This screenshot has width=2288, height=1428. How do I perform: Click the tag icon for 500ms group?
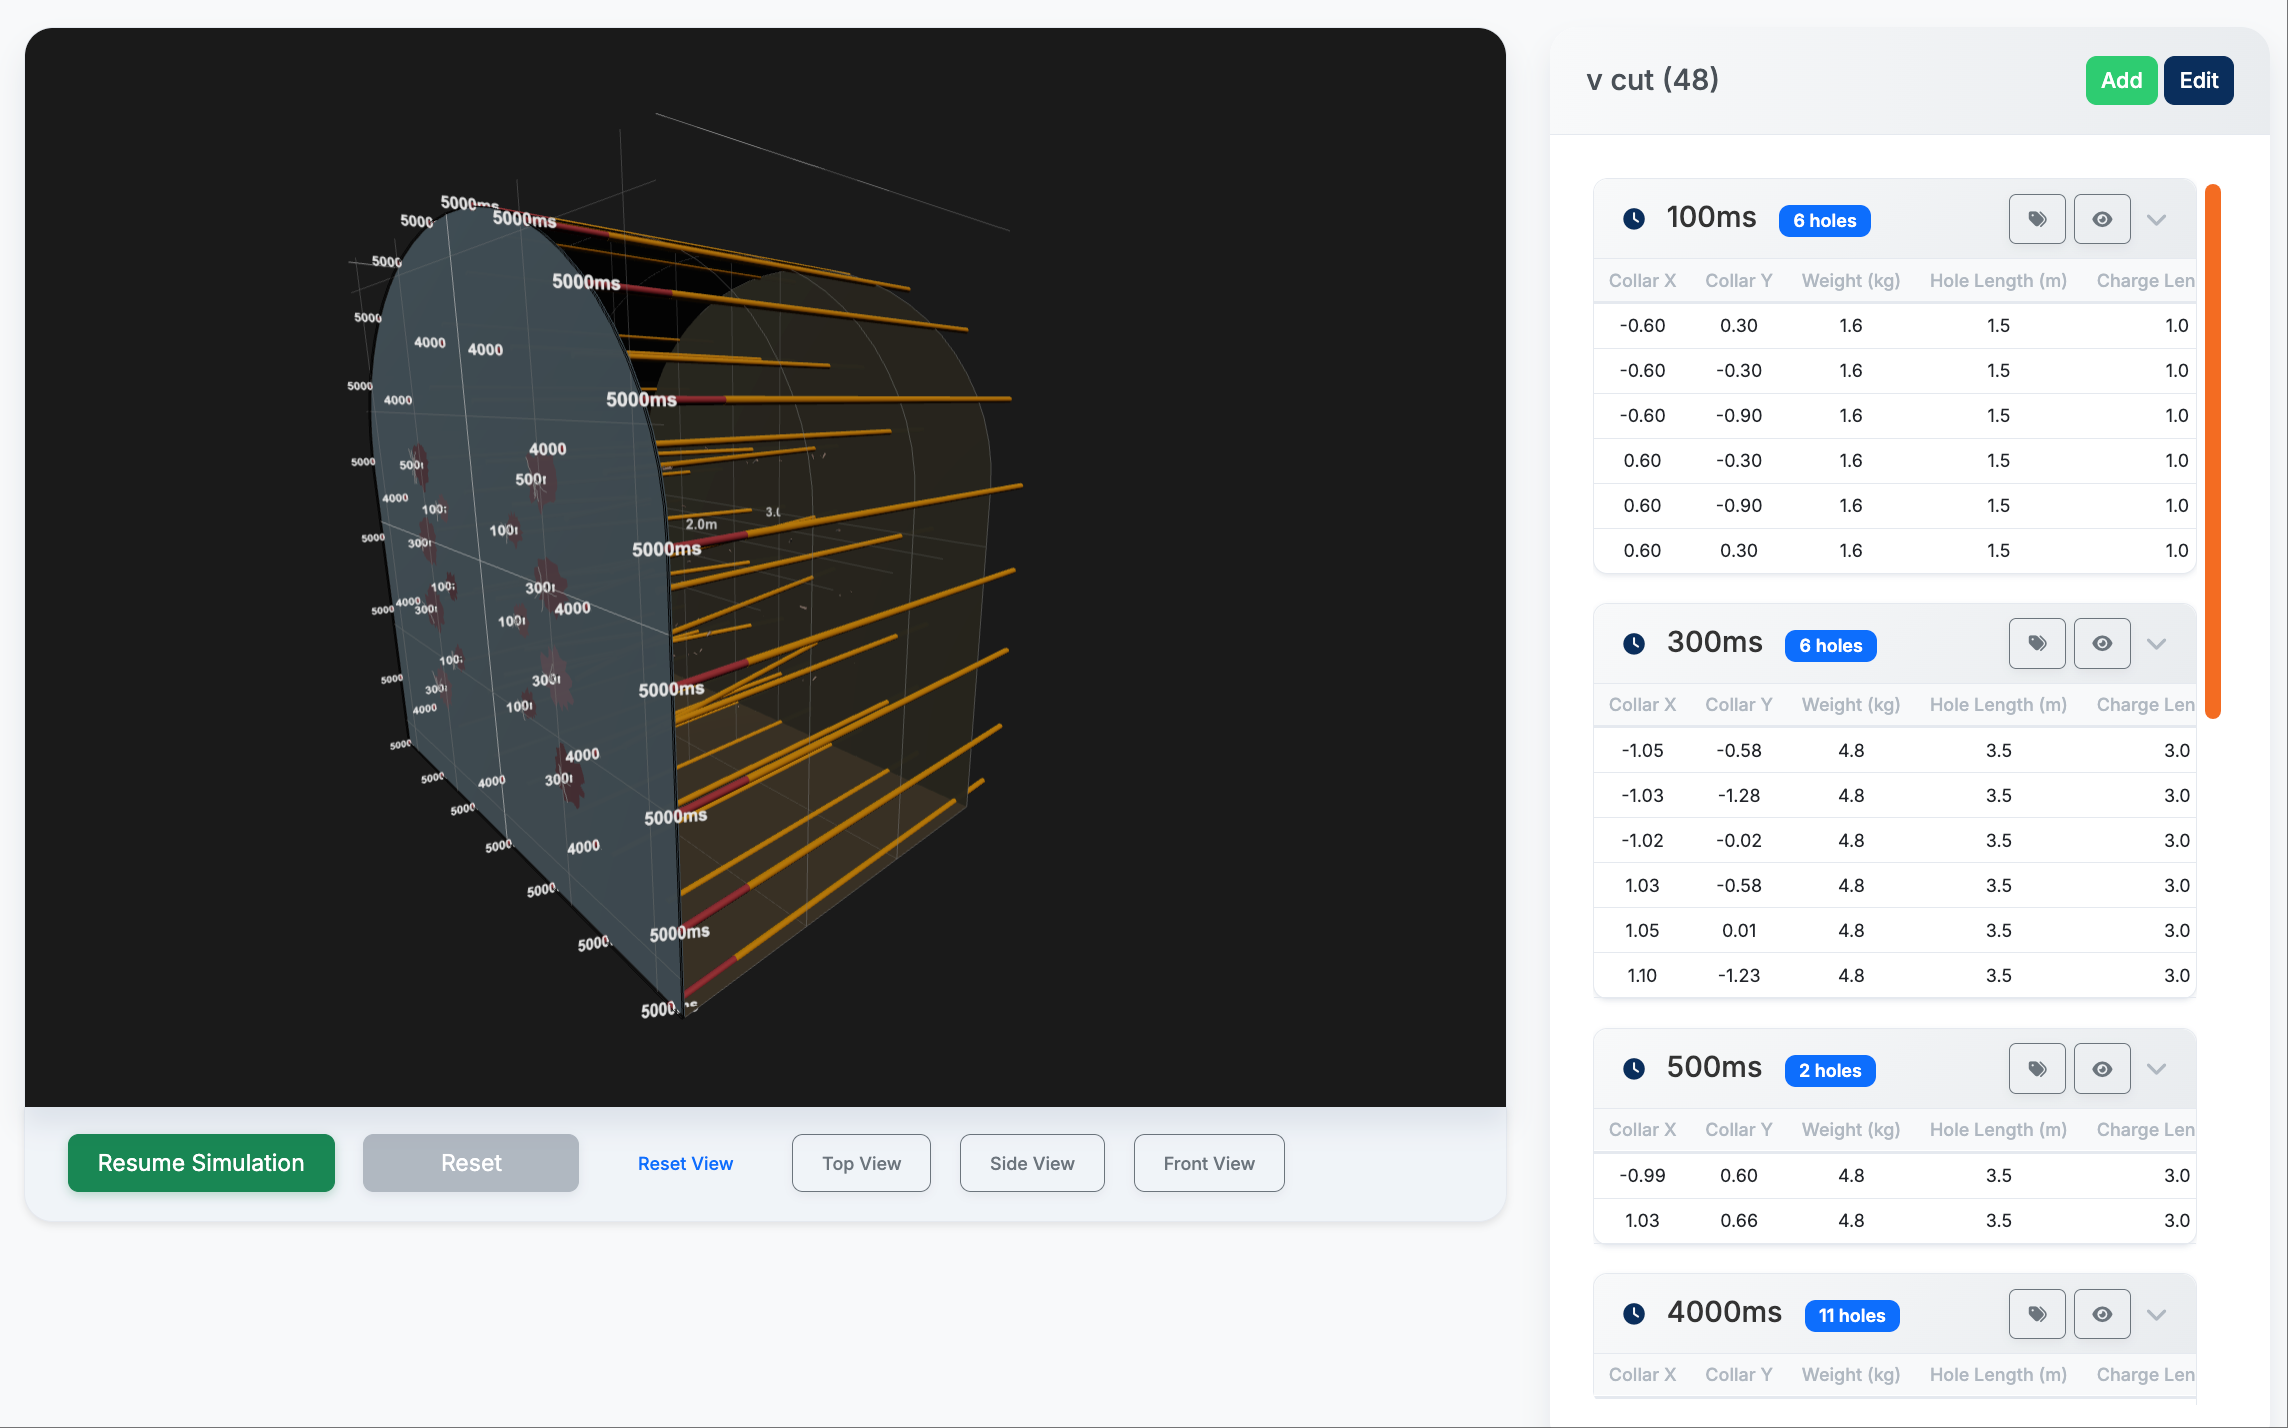coord(2036,1069)
